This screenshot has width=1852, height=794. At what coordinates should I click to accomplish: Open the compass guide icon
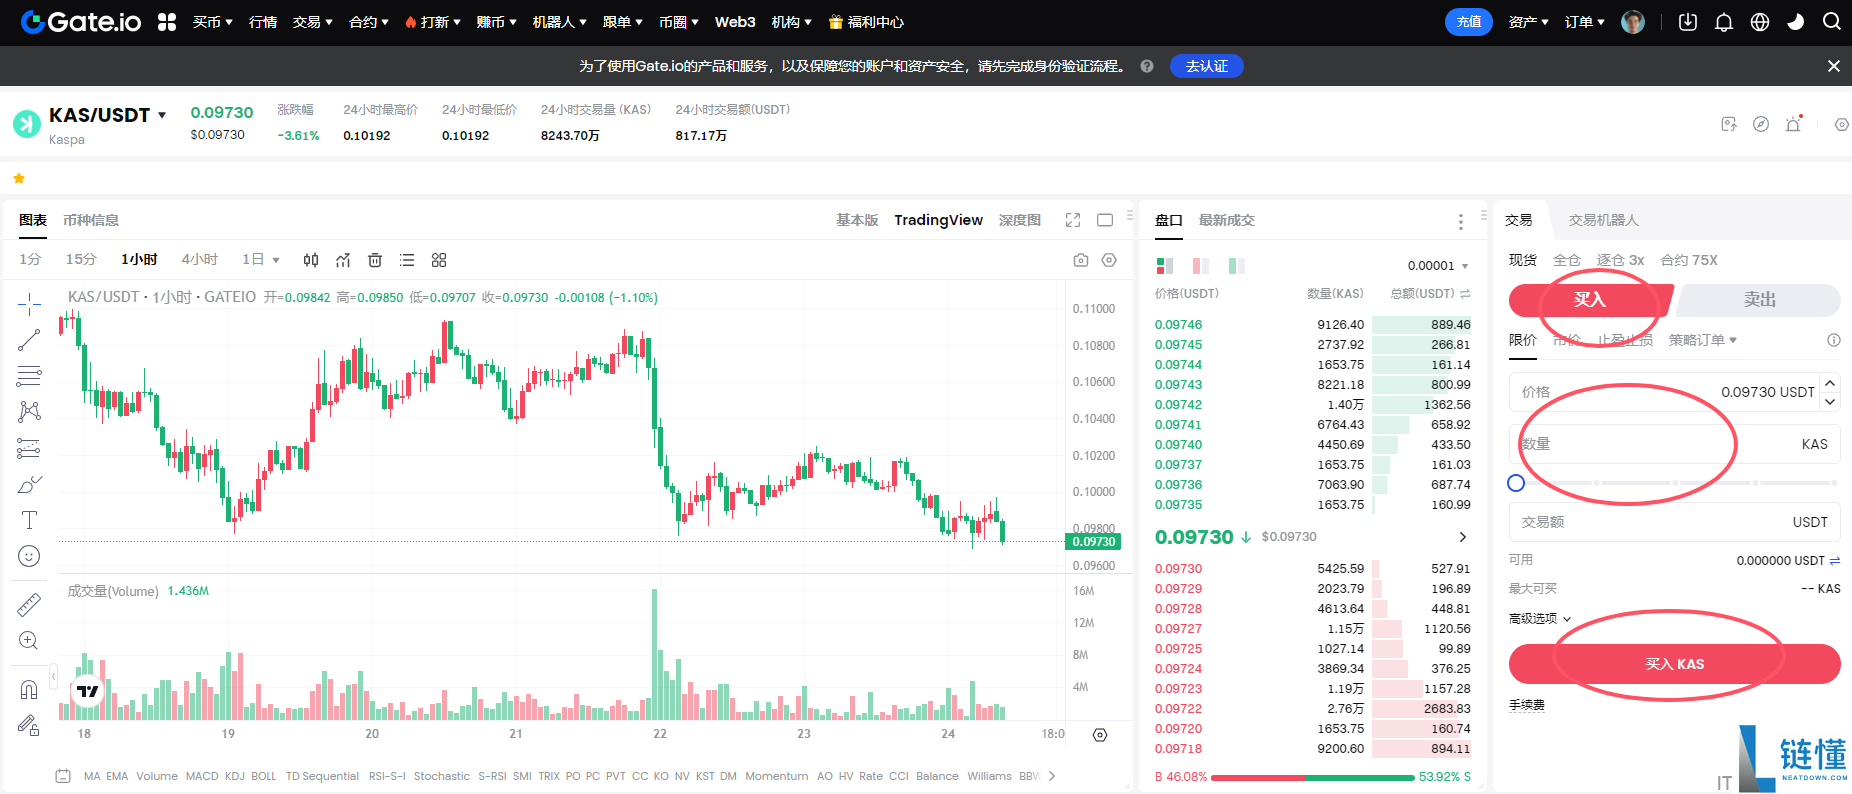point(1761,124)
